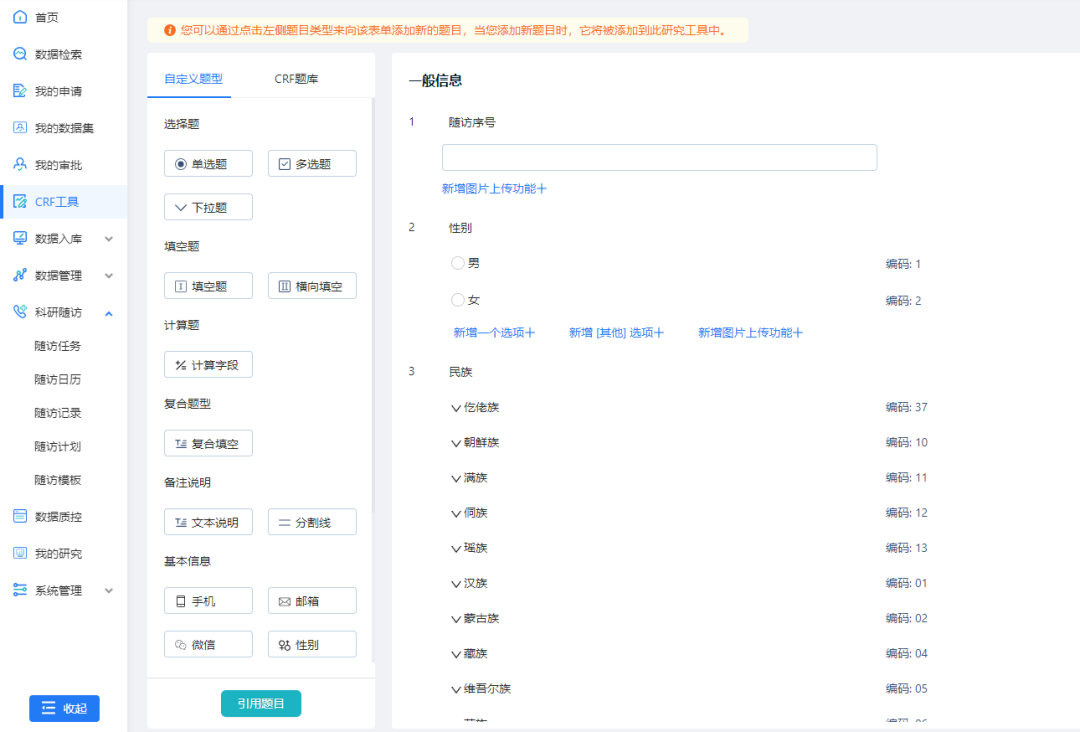Click the question type panel scrollbar
The image size is (1080, 732).
point(374,300)
